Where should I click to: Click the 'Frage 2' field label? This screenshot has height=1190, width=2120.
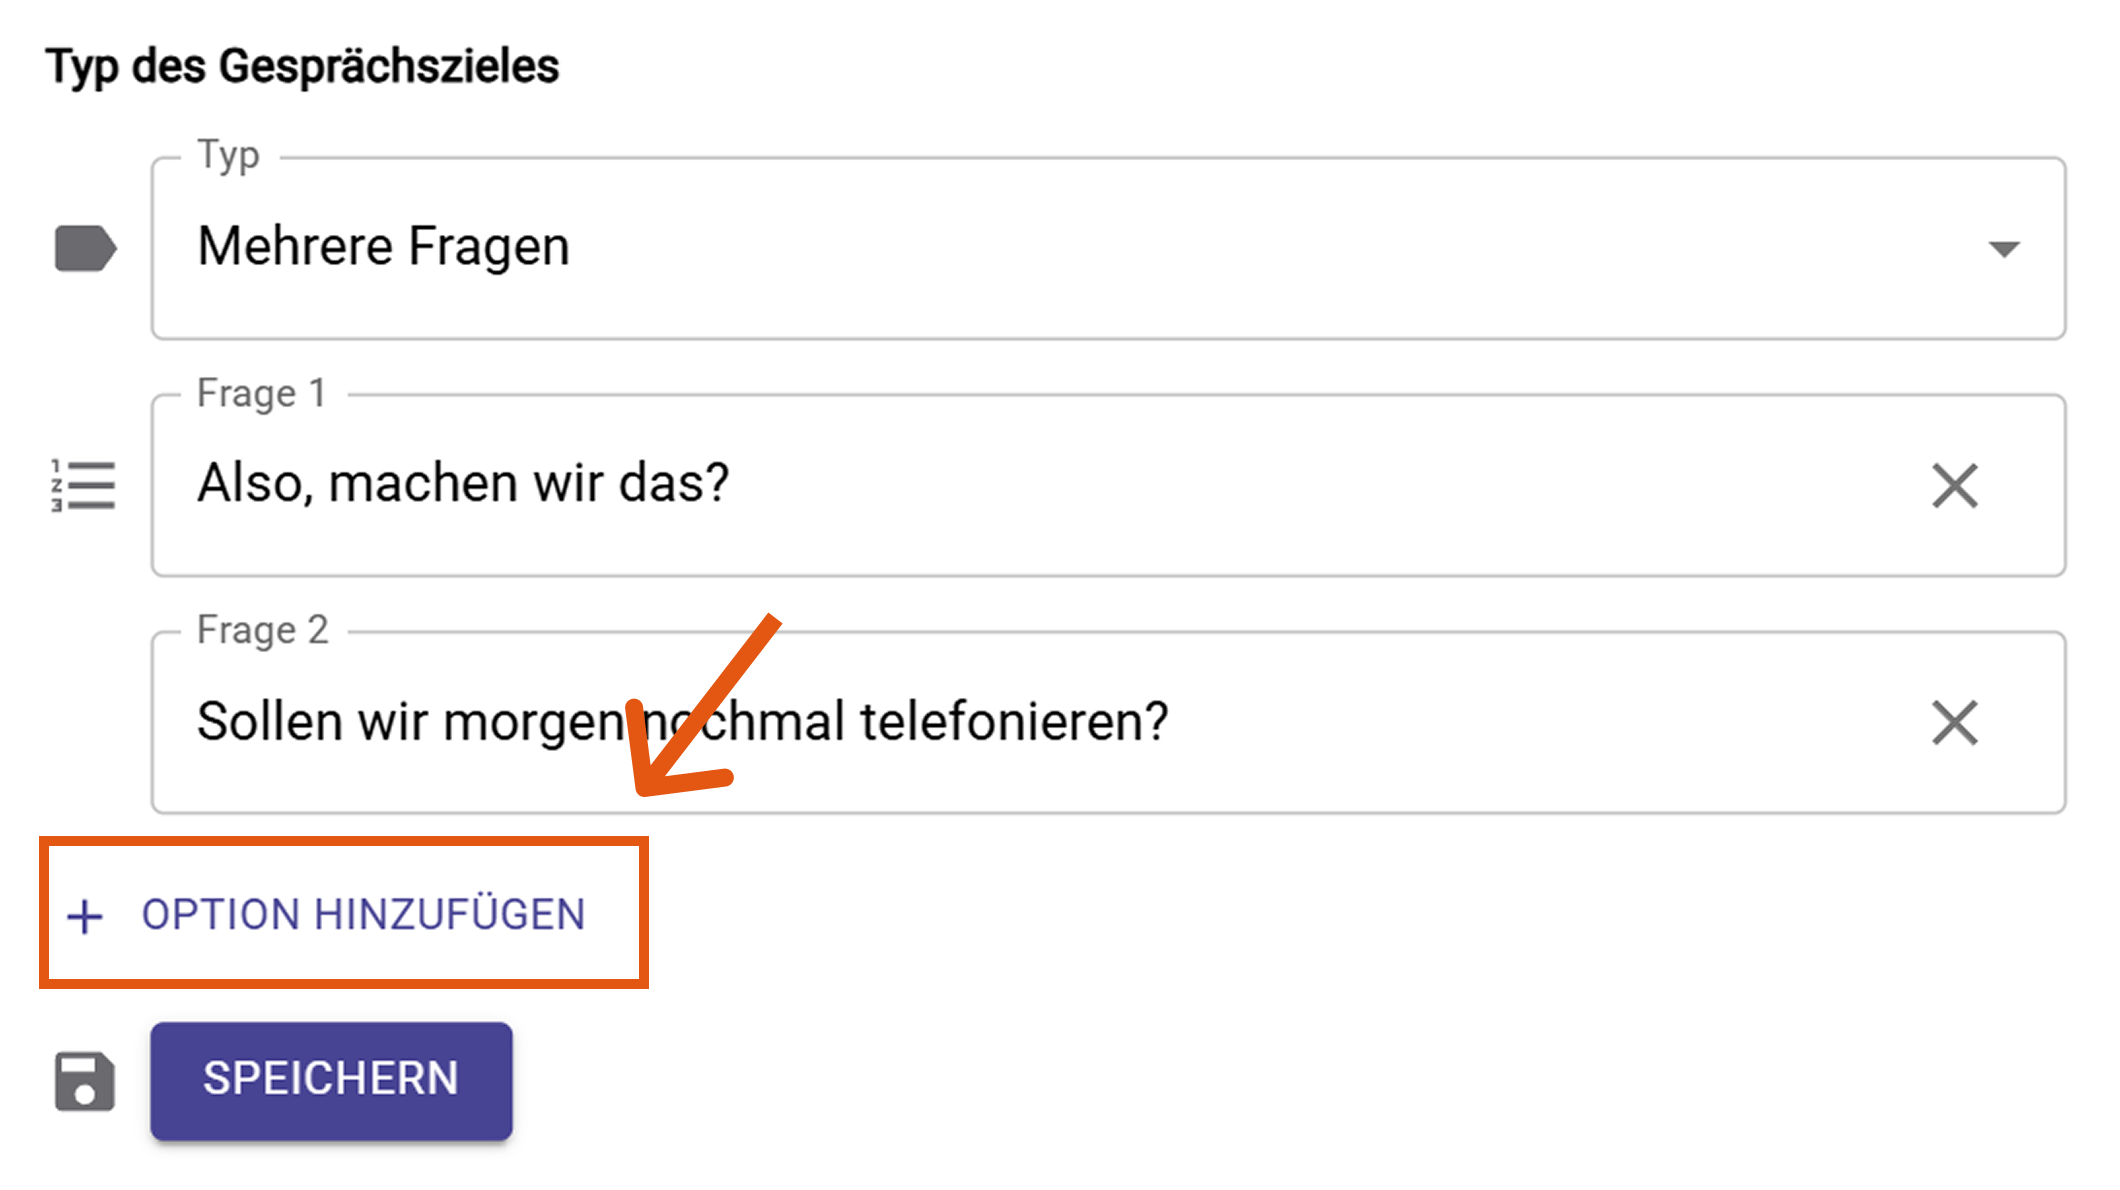263,630
